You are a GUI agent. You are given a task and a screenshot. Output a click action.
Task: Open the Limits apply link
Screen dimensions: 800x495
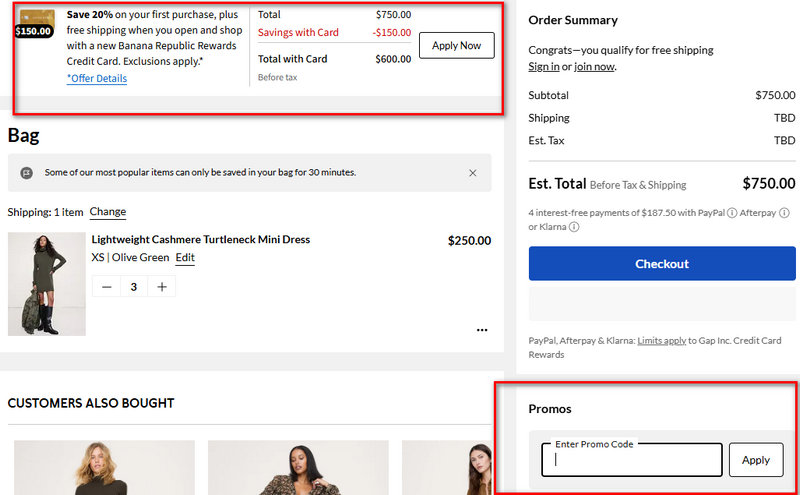[661, 341]
